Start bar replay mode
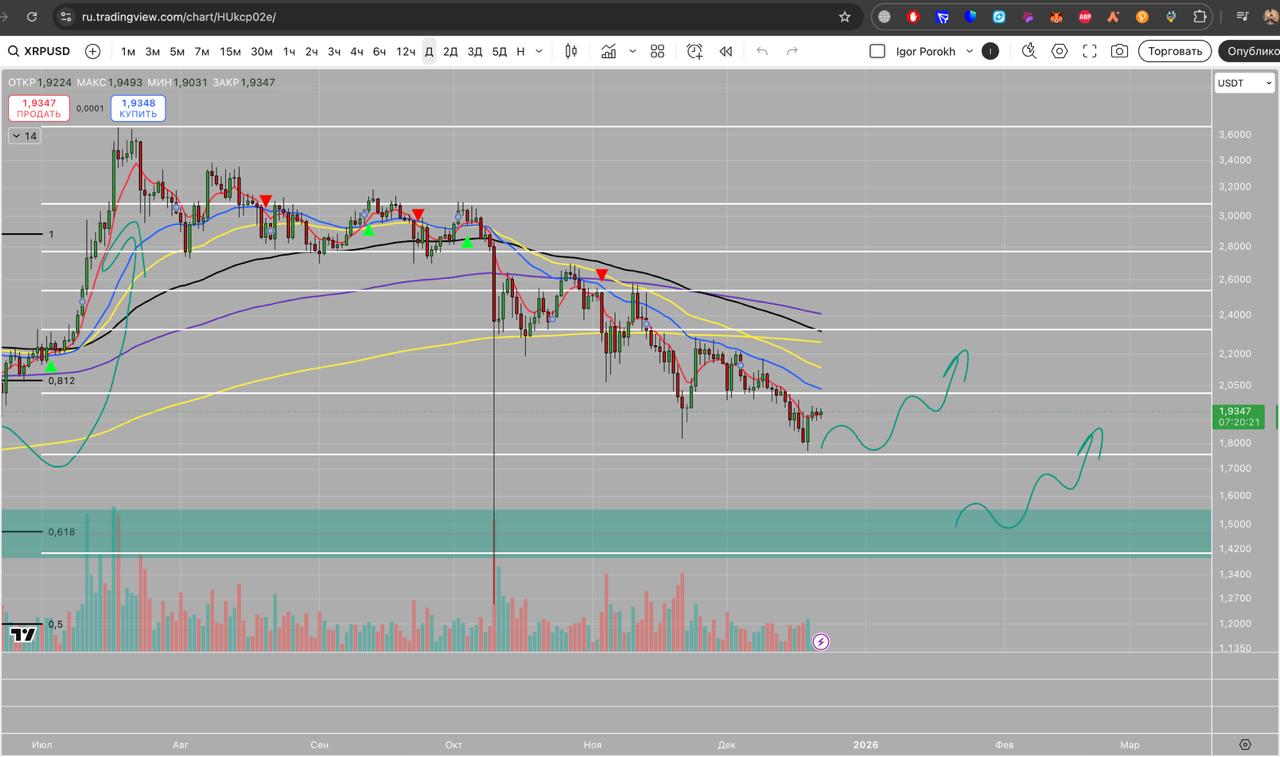 (726, 52)
